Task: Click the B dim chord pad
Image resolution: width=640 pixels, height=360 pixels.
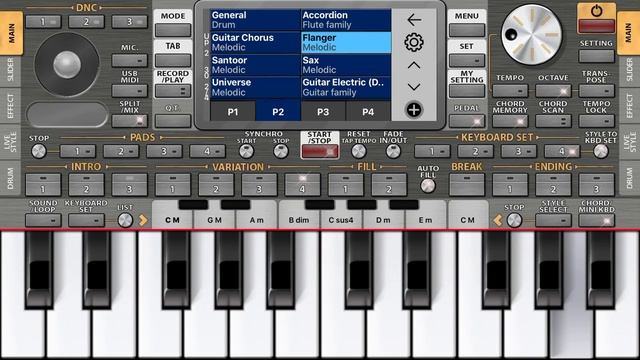Action: tap(299, 220)
